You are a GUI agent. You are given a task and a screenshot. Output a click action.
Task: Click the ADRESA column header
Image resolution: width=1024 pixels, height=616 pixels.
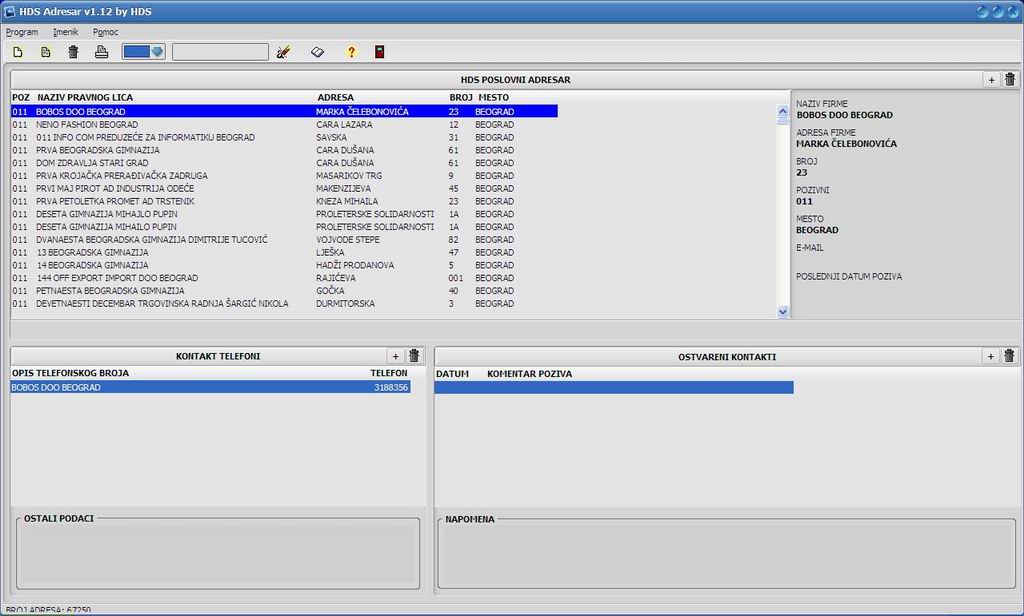click(336, 97)
